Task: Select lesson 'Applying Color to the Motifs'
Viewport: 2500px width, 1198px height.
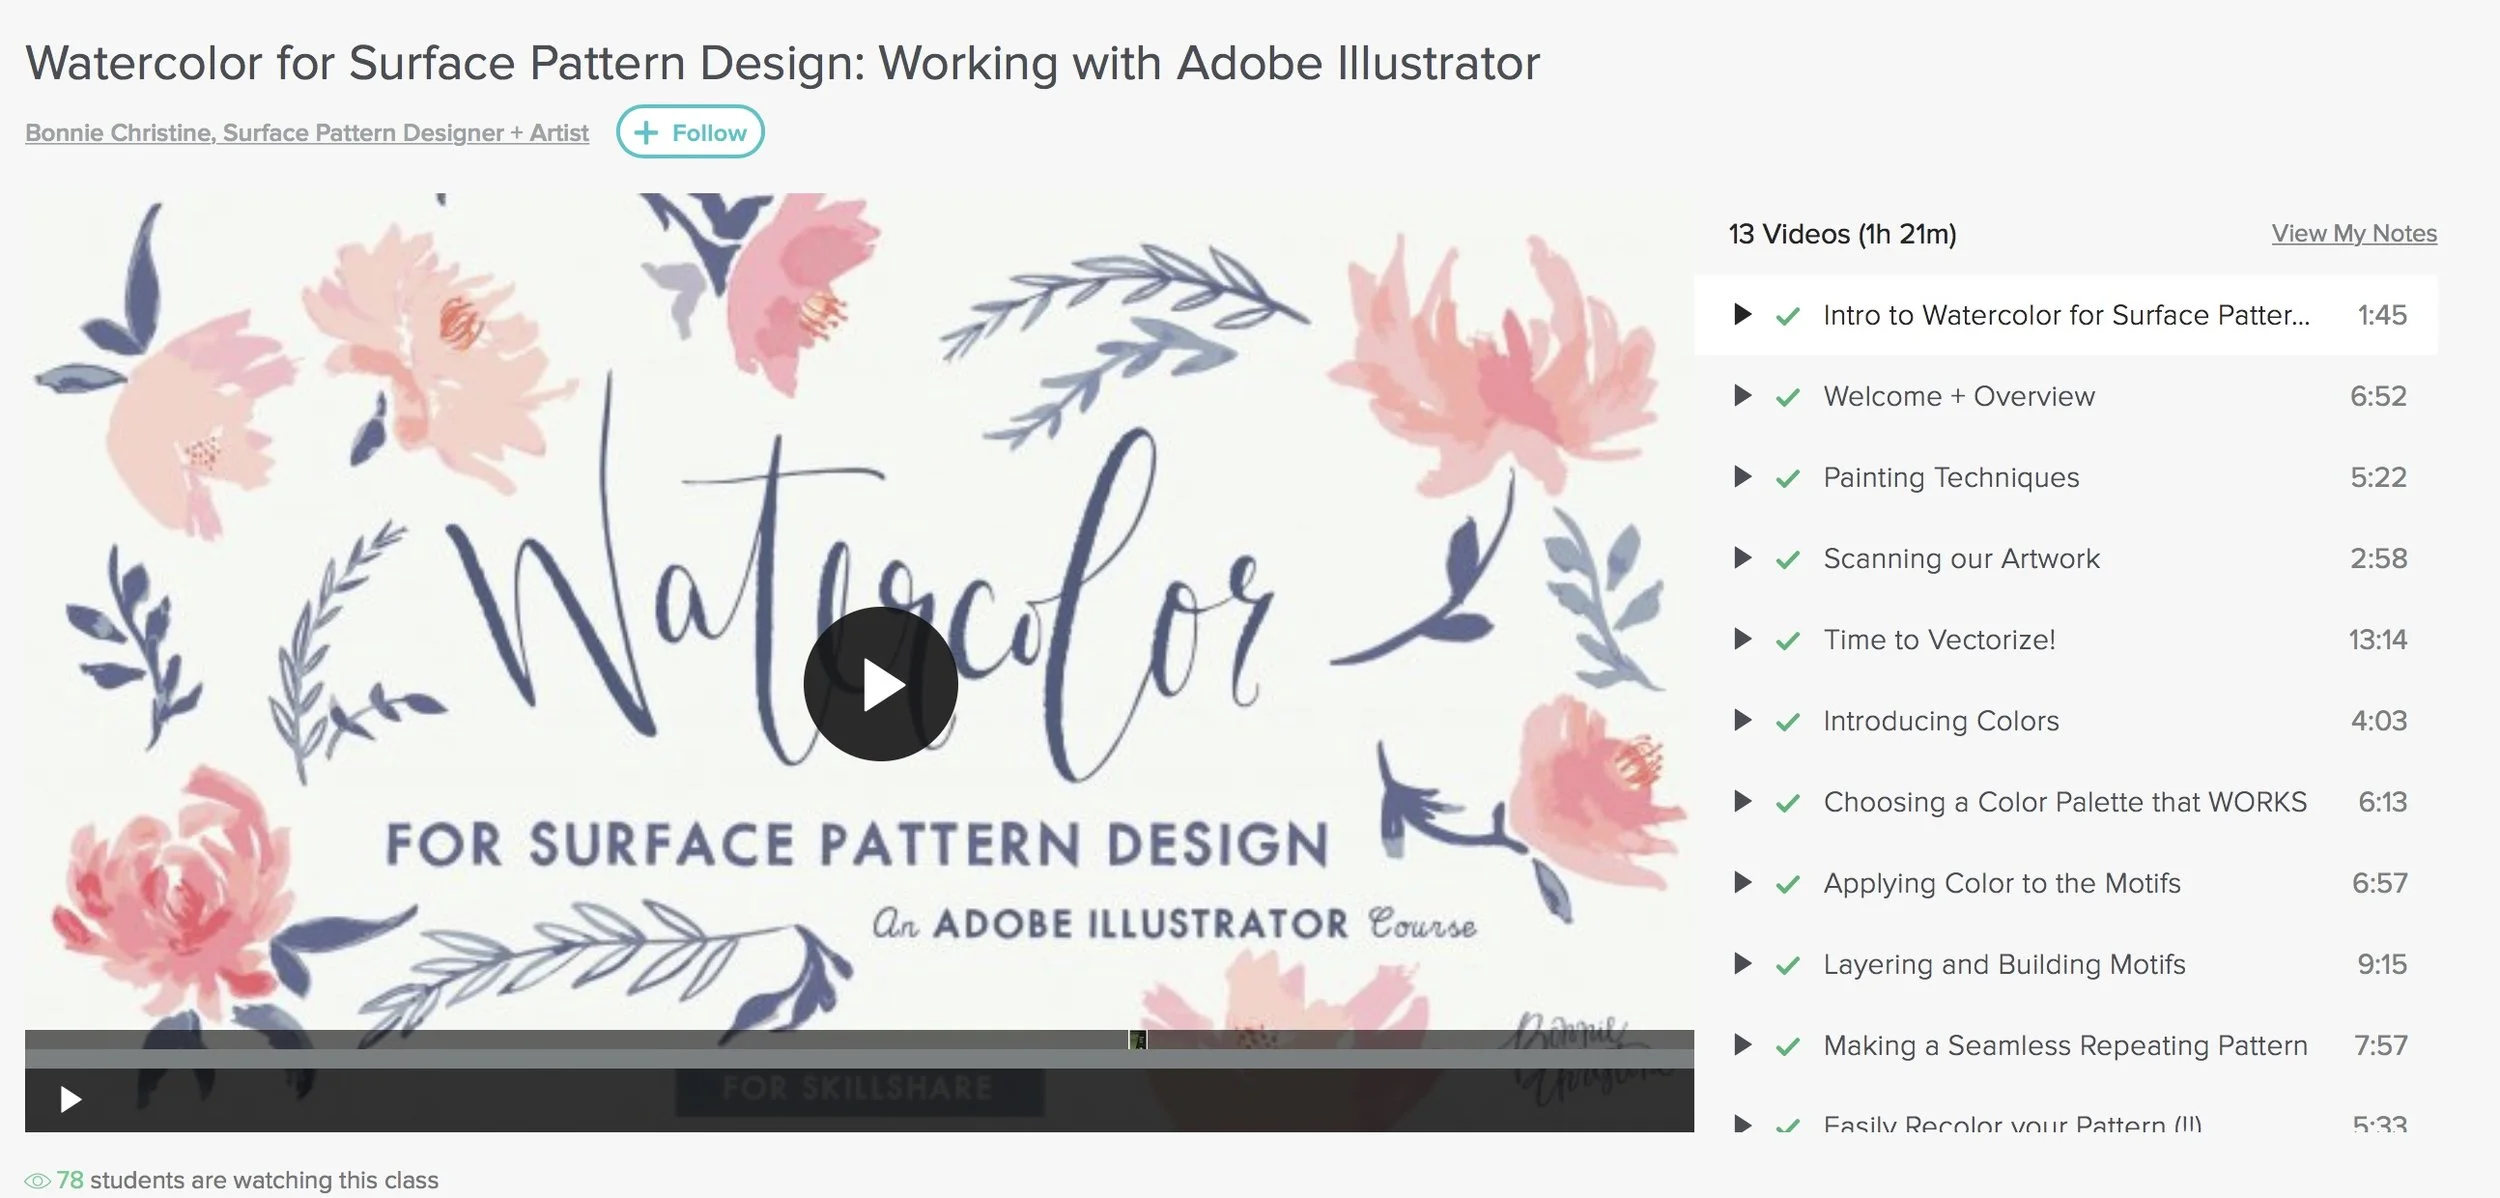Action: [2002, 883]
